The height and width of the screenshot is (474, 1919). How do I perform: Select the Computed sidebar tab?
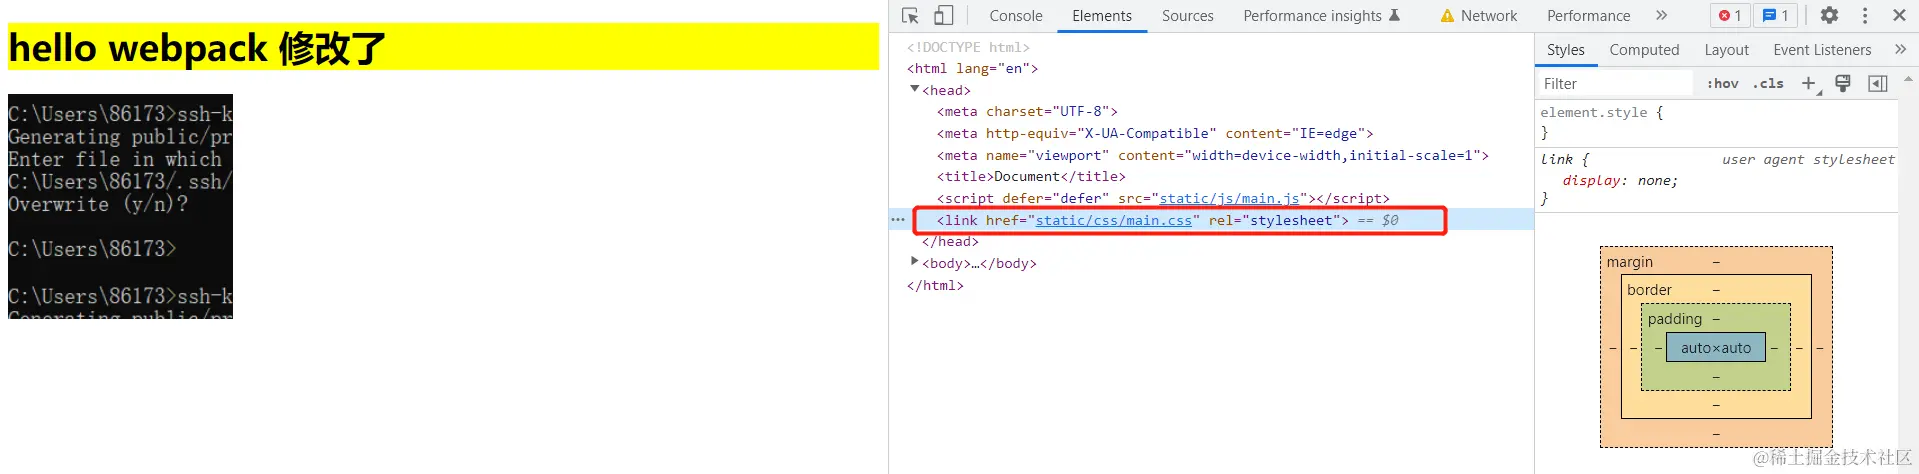[x=1644, y=50]
